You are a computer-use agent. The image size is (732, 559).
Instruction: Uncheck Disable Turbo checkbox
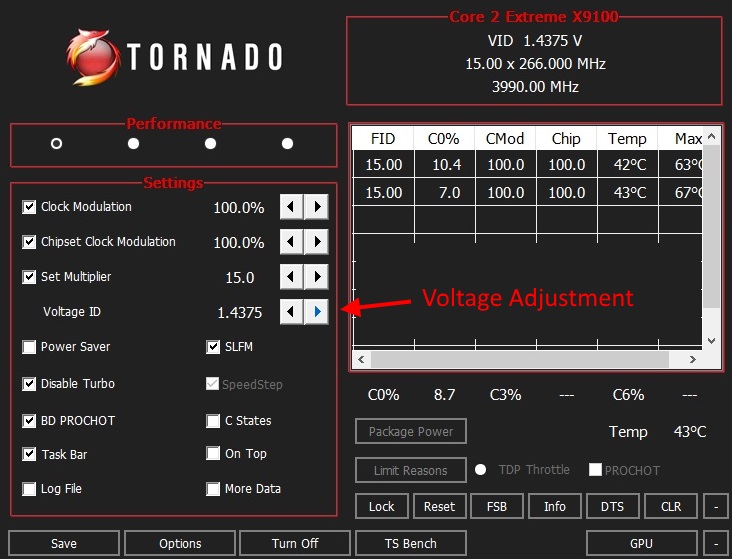pyautogui.click(x=29, y=384)
